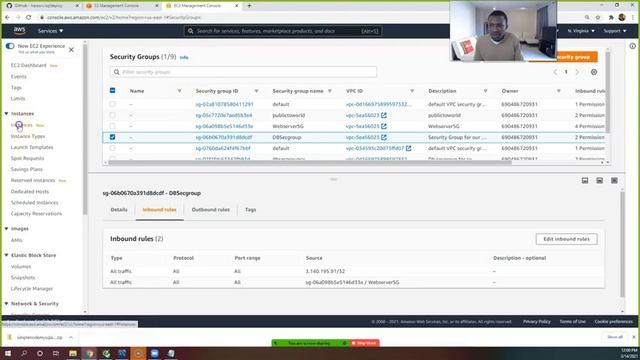Select the publictoworld group checkbox

click(113, 115)
